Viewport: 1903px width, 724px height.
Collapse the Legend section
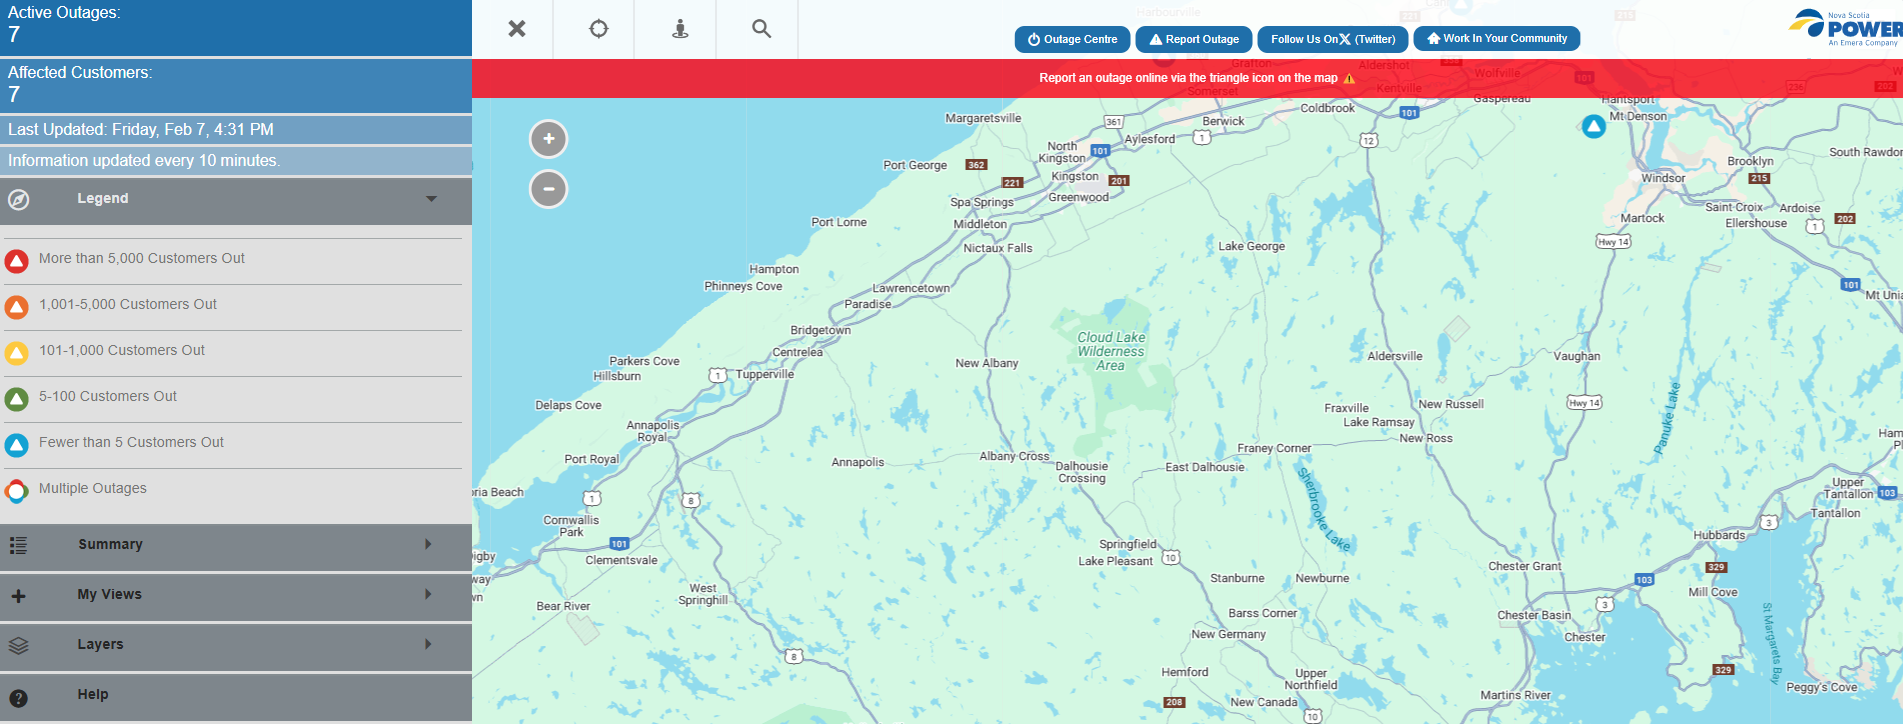(x=431, y=199)
